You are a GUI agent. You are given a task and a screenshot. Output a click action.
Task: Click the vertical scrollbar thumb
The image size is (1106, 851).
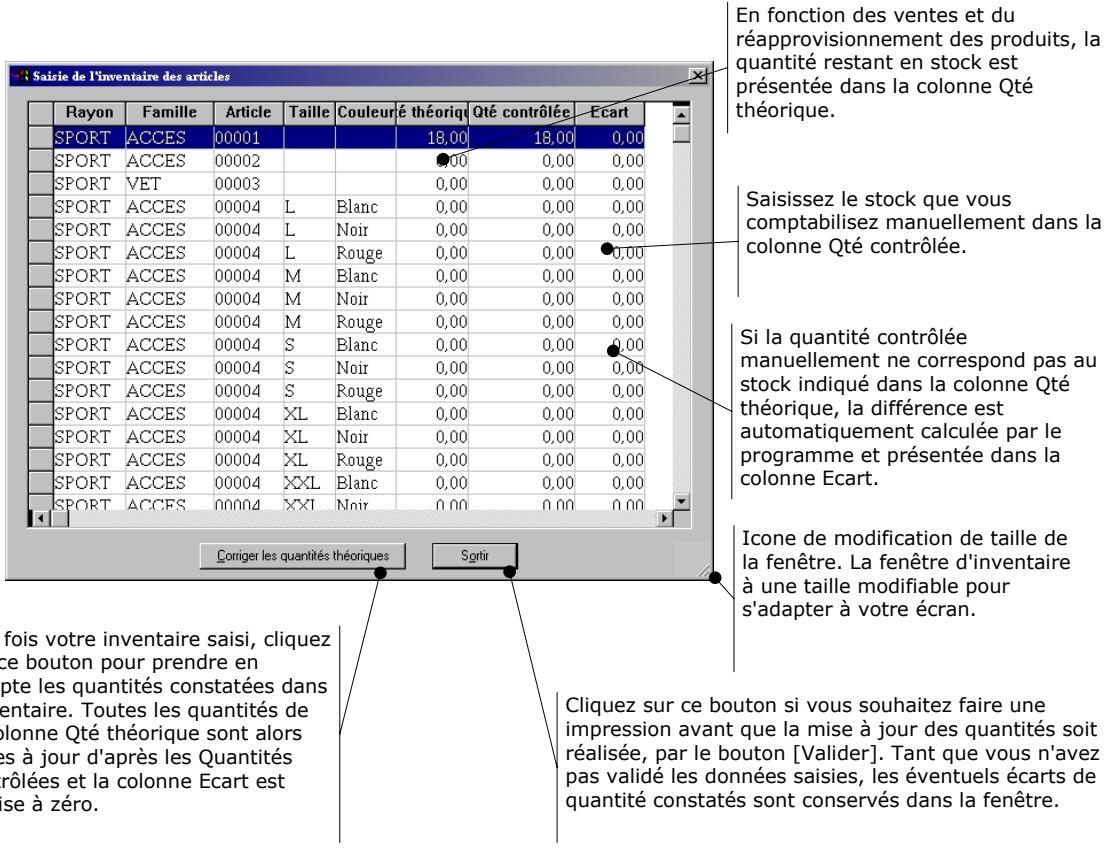(681, 133)
